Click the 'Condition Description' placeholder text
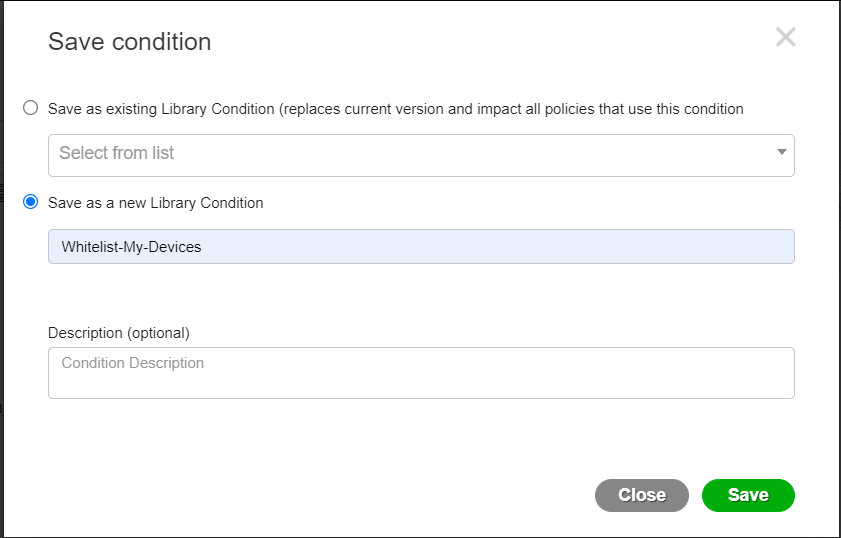841x538 pixels. [132, 363]
